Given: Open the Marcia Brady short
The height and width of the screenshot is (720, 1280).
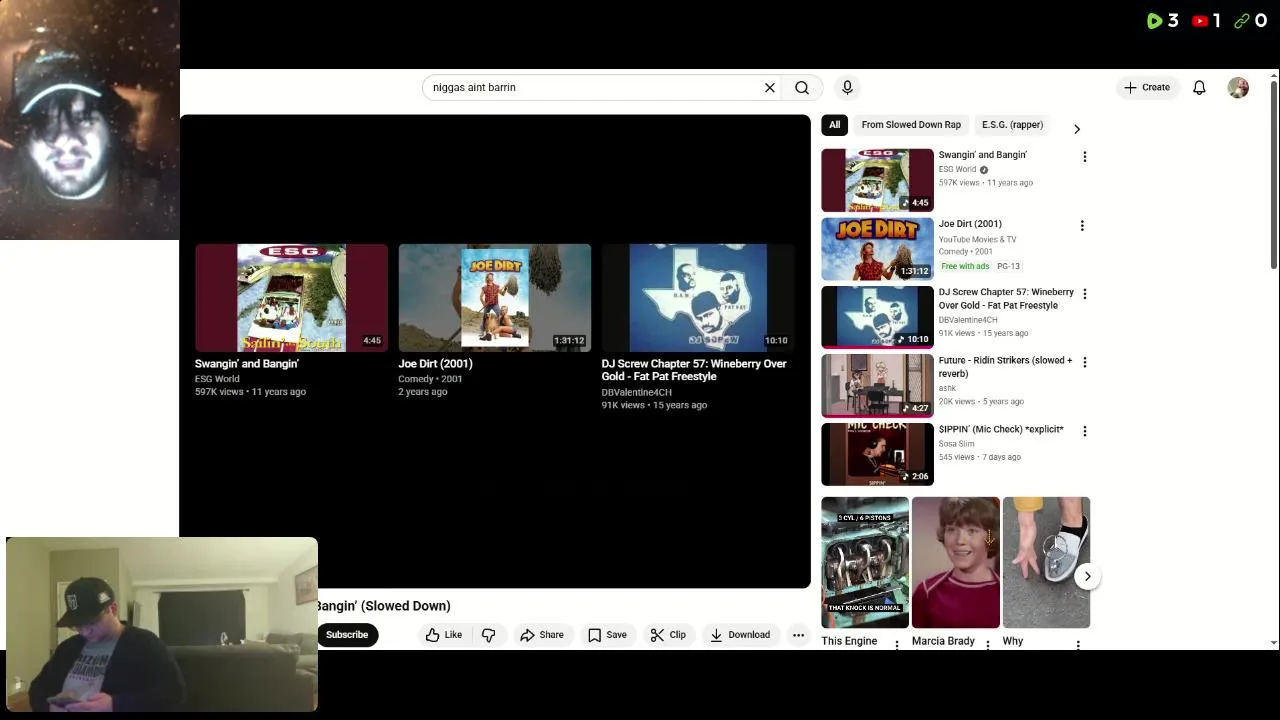Looking at the screenshot, I should (955, 562).
